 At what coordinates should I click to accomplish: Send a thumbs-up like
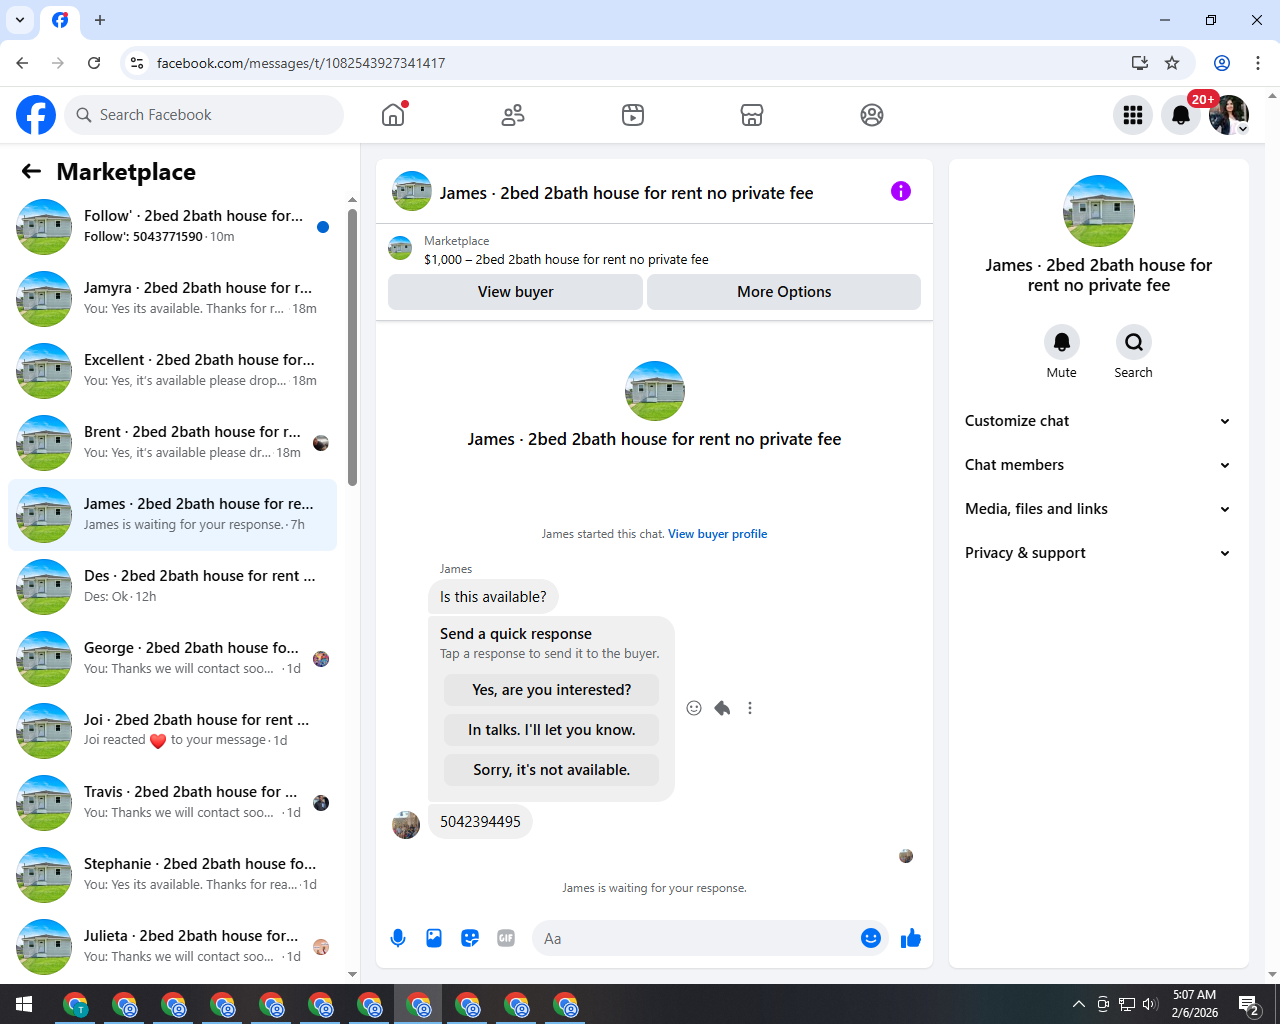coord(911,938)
